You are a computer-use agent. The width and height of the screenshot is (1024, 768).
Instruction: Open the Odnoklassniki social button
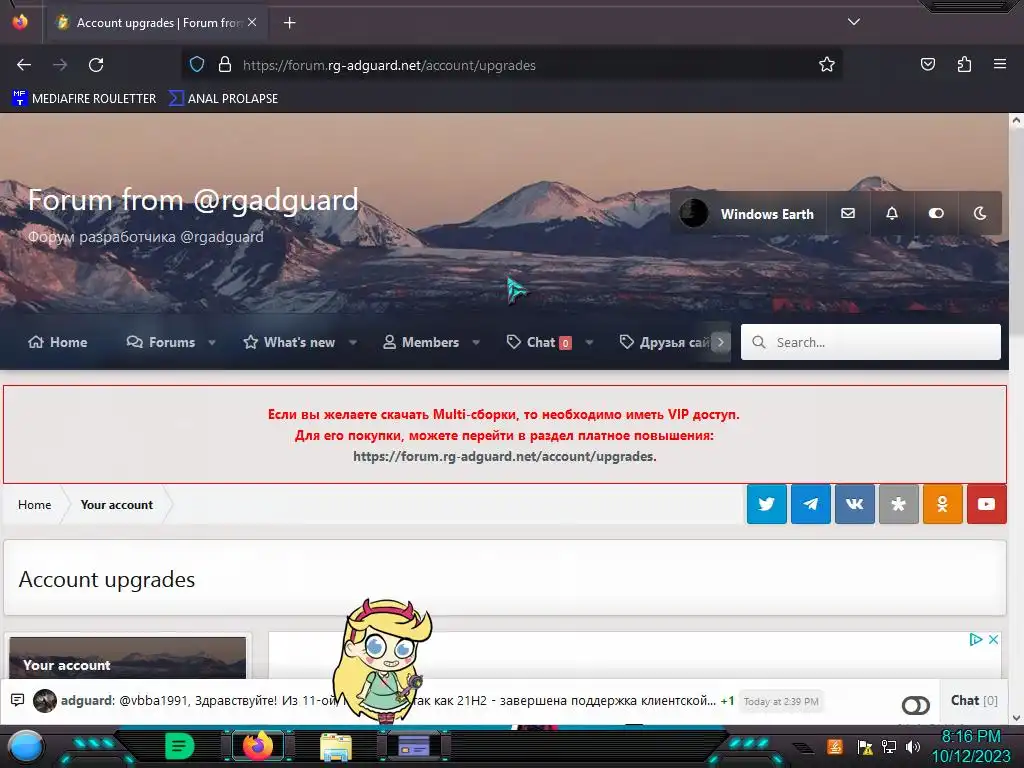[942, 504]
